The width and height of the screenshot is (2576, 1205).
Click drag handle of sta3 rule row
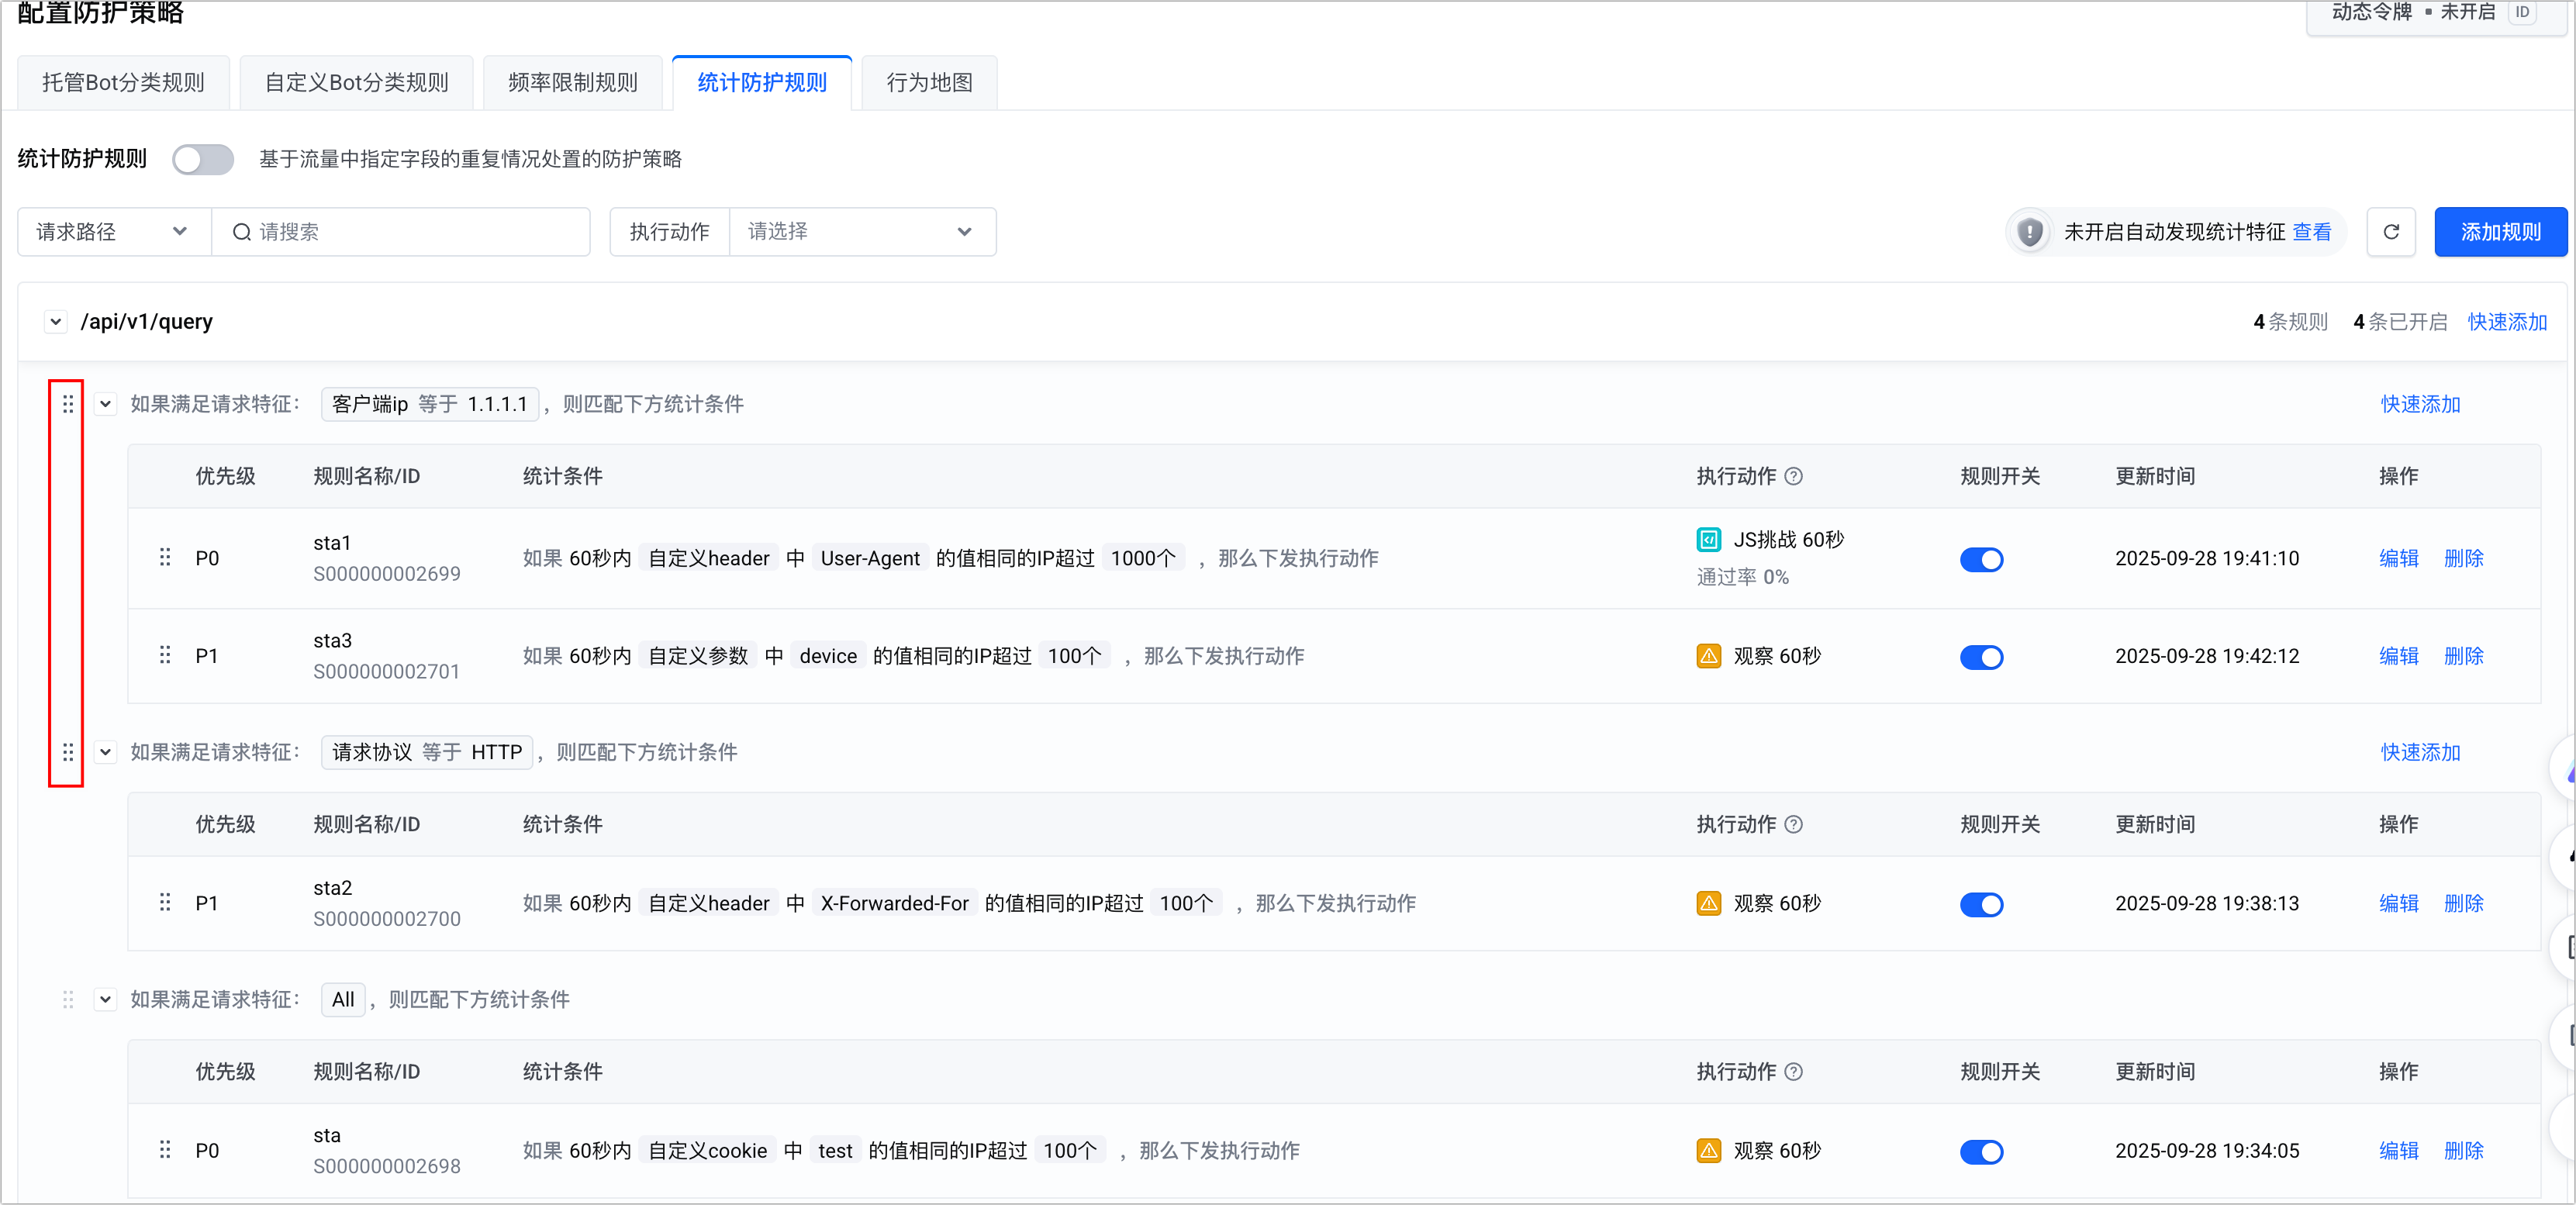tap(165, 655)
